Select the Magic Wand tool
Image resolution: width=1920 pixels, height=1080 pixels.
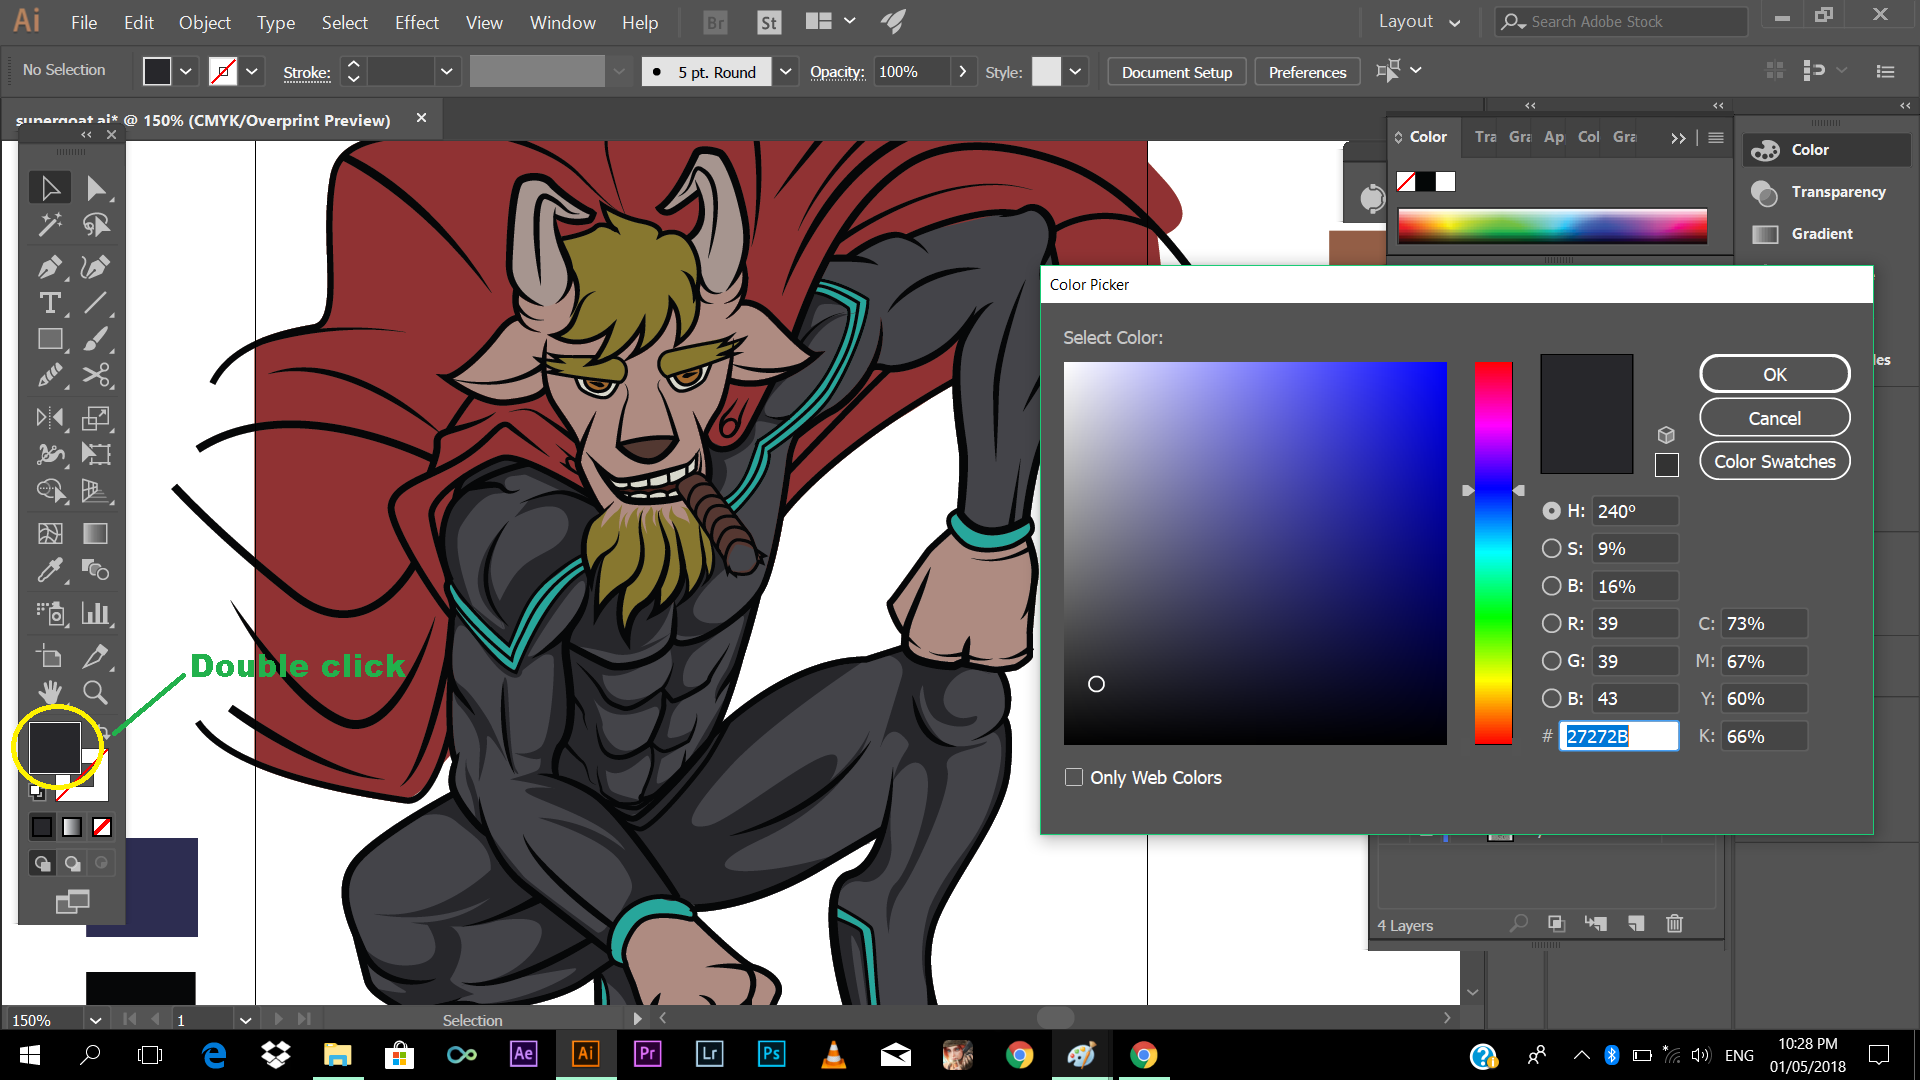[x=49, y=225]
